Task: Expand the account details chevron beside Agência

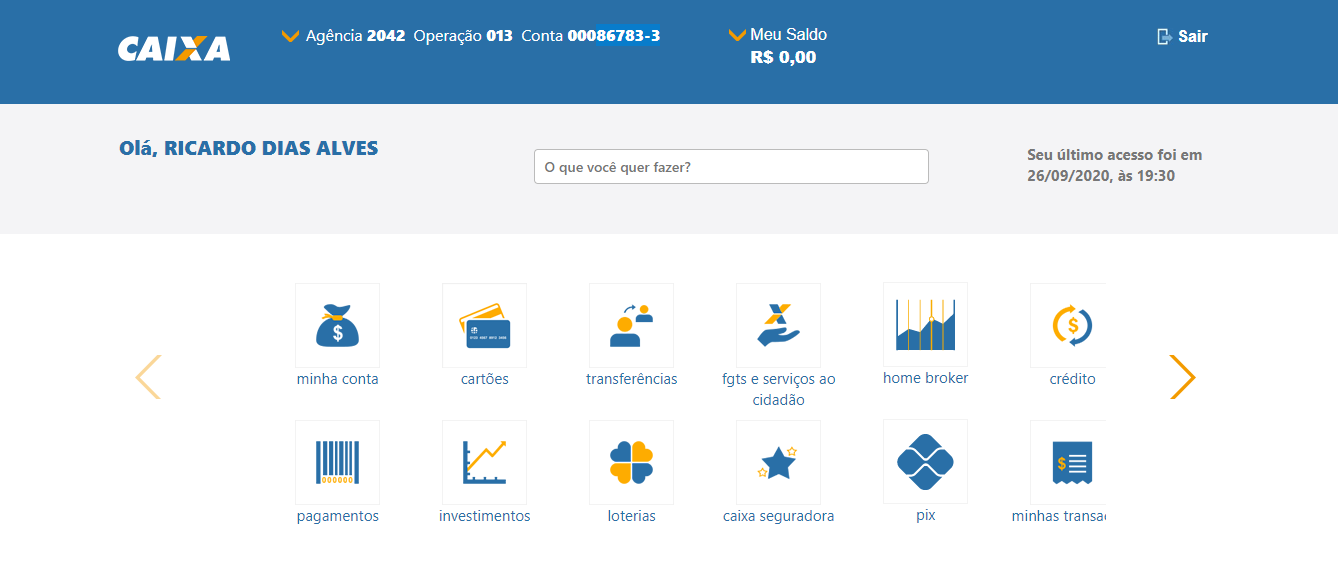Action: pos(291,37)
